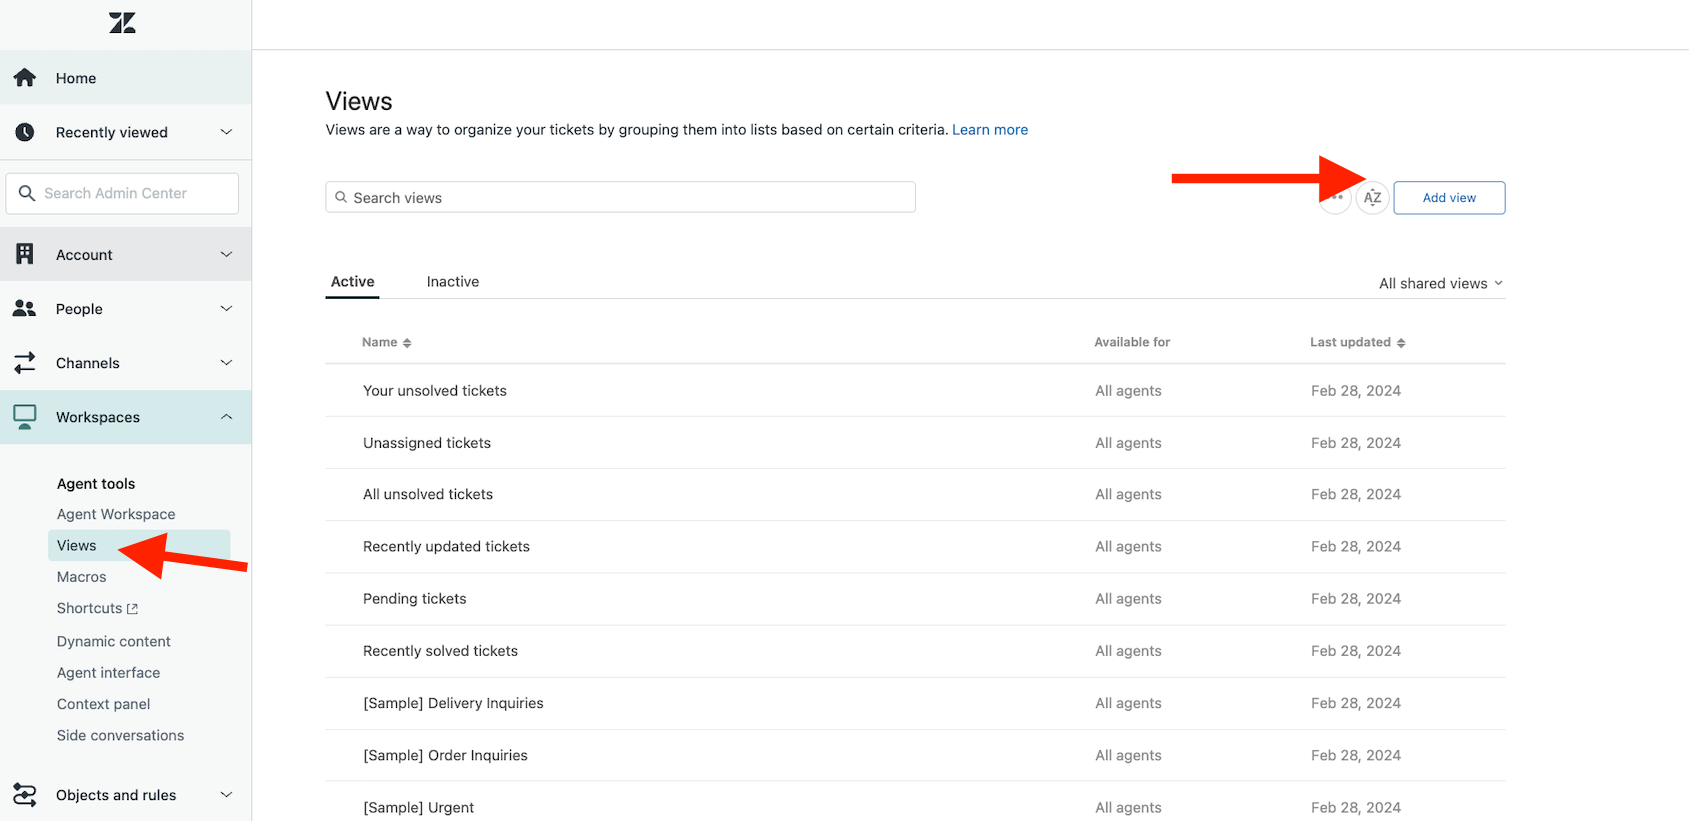Click the AZ sort views icon
This screenshot has width=1689, height=821.
tap(1372, 198)
